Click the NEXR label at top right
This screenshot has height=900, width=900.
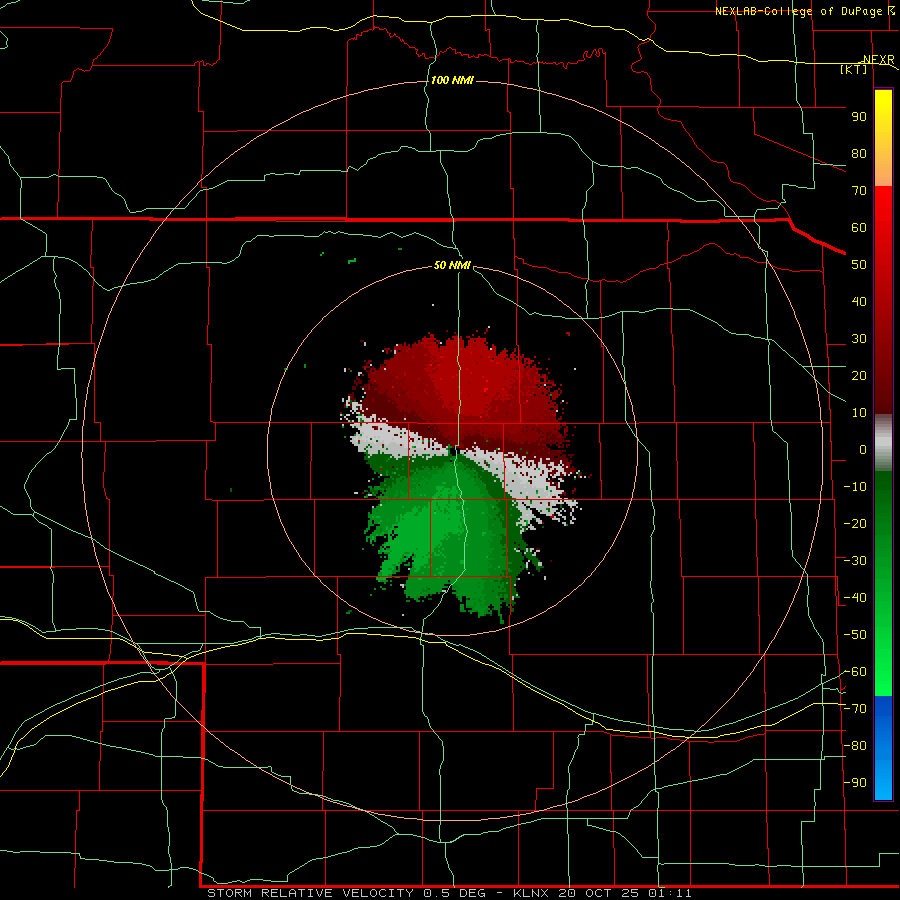click(x=878, y=59)
